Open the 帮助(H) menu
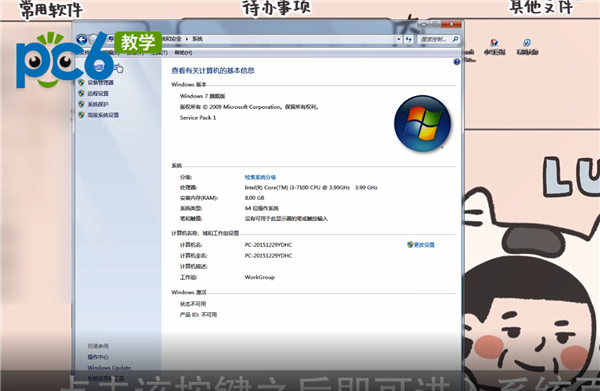Screen dimensions: 600x391 [183, 53]
